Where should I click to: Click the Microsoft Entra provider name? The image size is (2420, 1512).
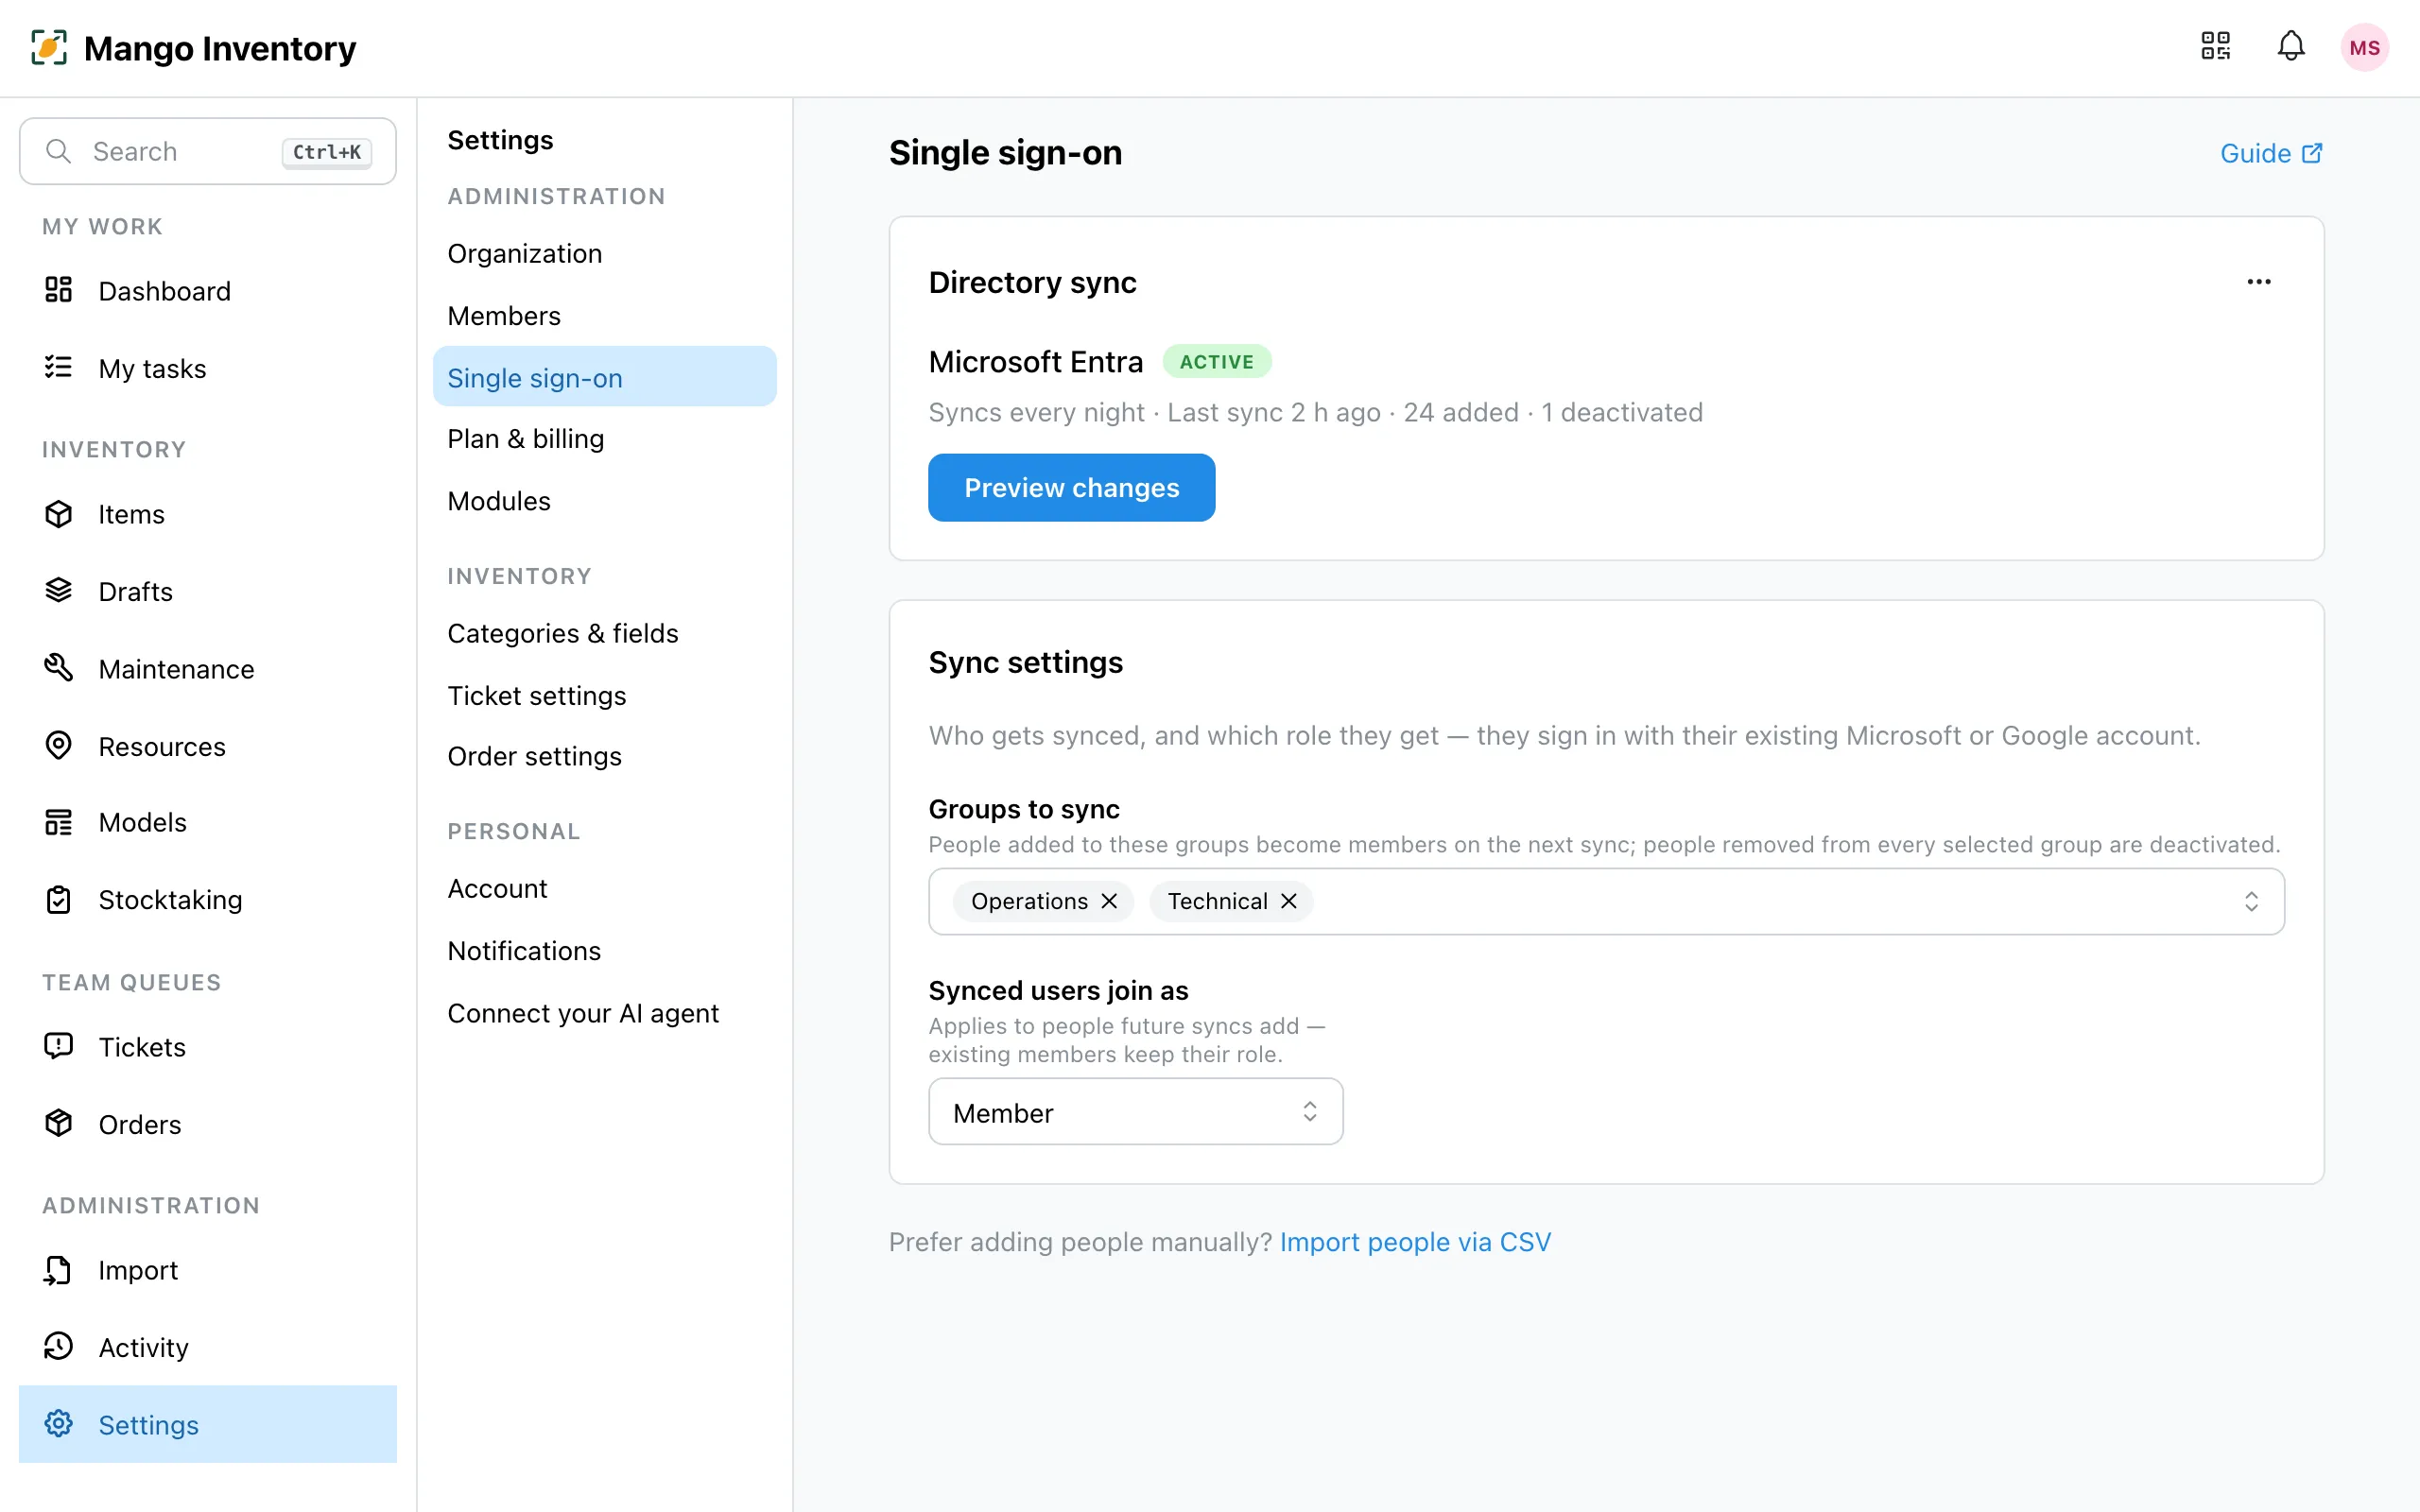point(1035,362)
